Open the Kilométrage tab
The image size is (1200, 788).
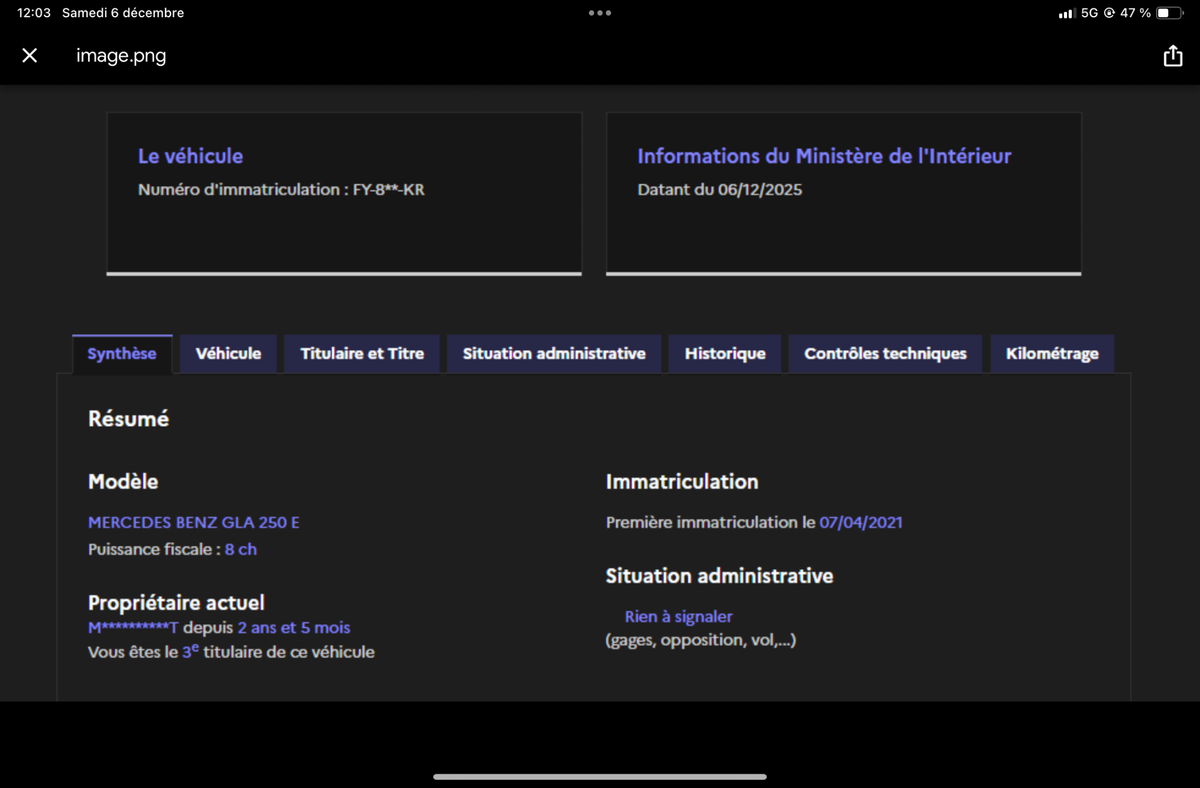[1052, 354]
